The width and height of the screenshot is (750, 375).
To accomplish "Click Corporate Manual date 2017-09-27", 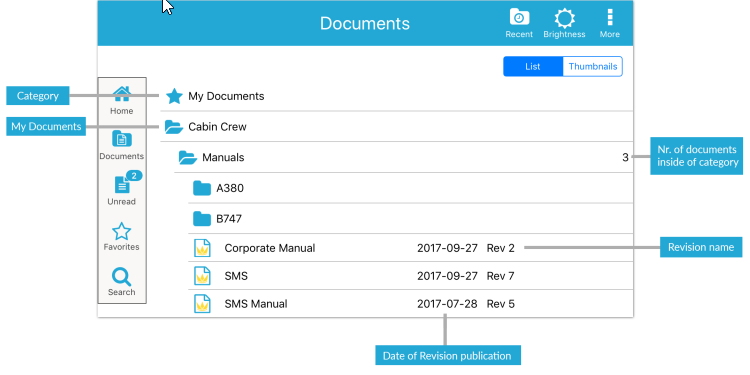I will pos(447,248).
